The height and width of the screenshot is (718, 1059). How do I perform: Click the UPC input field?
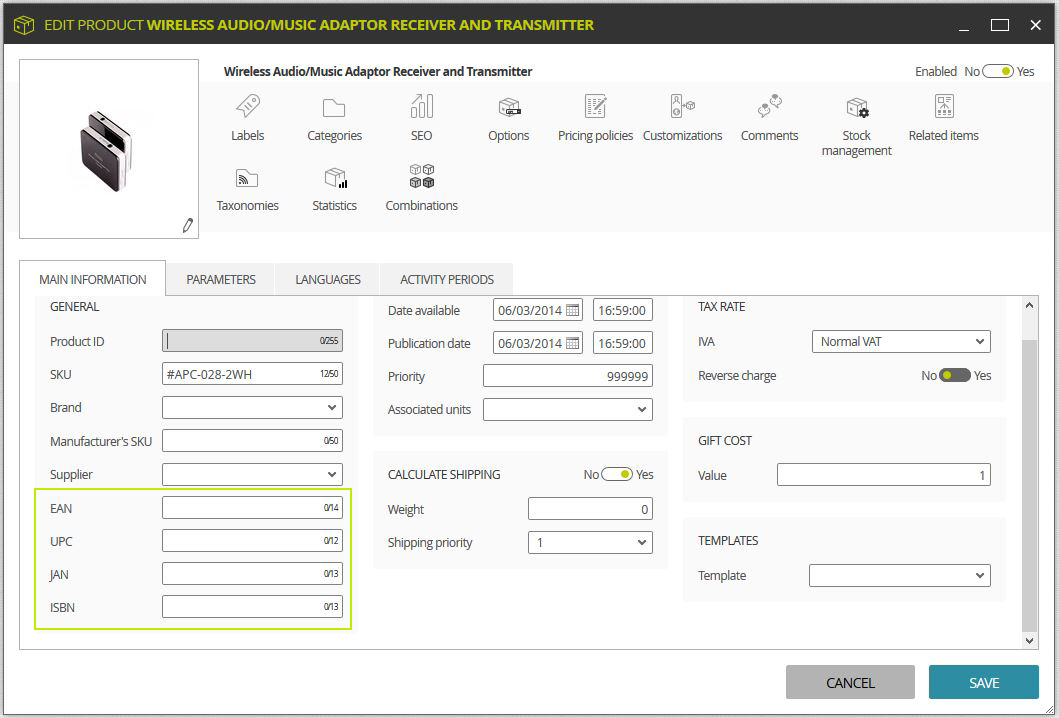tap(252, 540)
